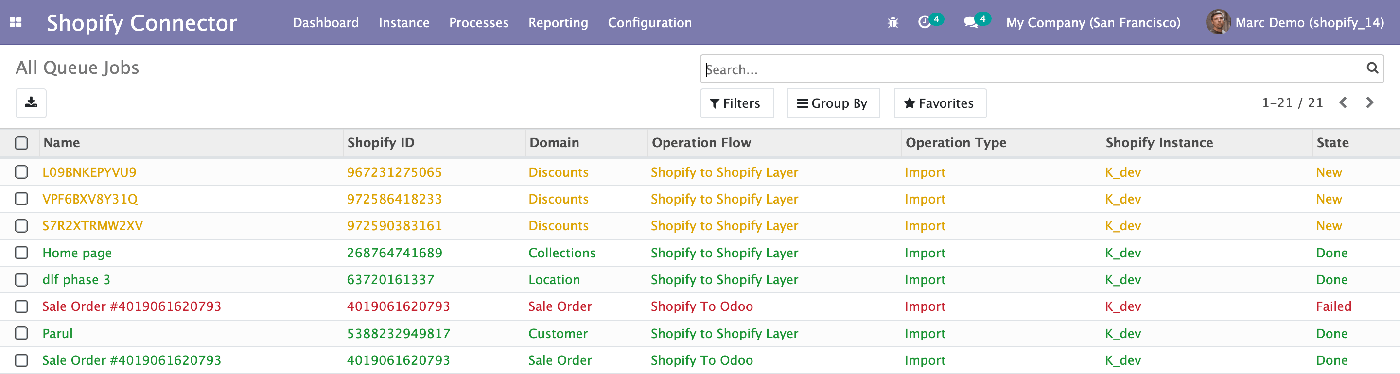Open record L09BNKEPYVU9
This screenshot has height=374, width=1400.
click(x=89, y=172)
